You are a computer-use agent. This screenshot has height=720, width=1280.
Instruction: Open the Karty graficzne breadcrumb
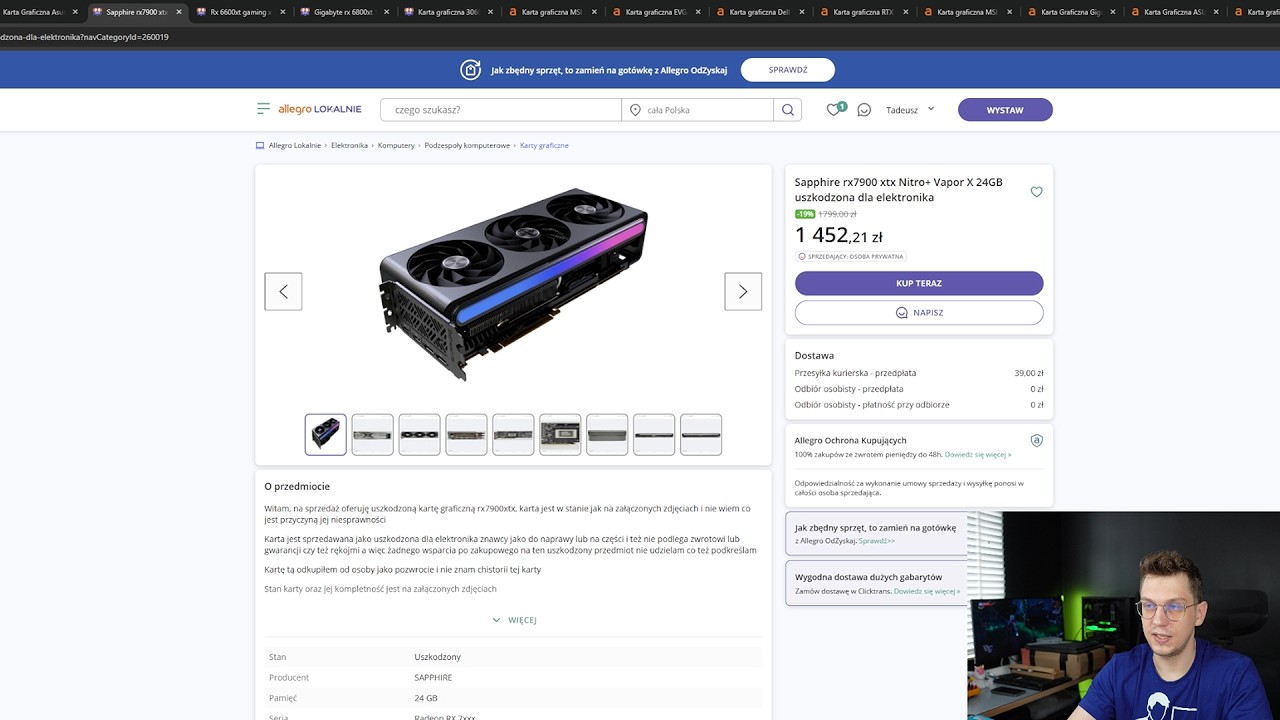tap(544, 145)
